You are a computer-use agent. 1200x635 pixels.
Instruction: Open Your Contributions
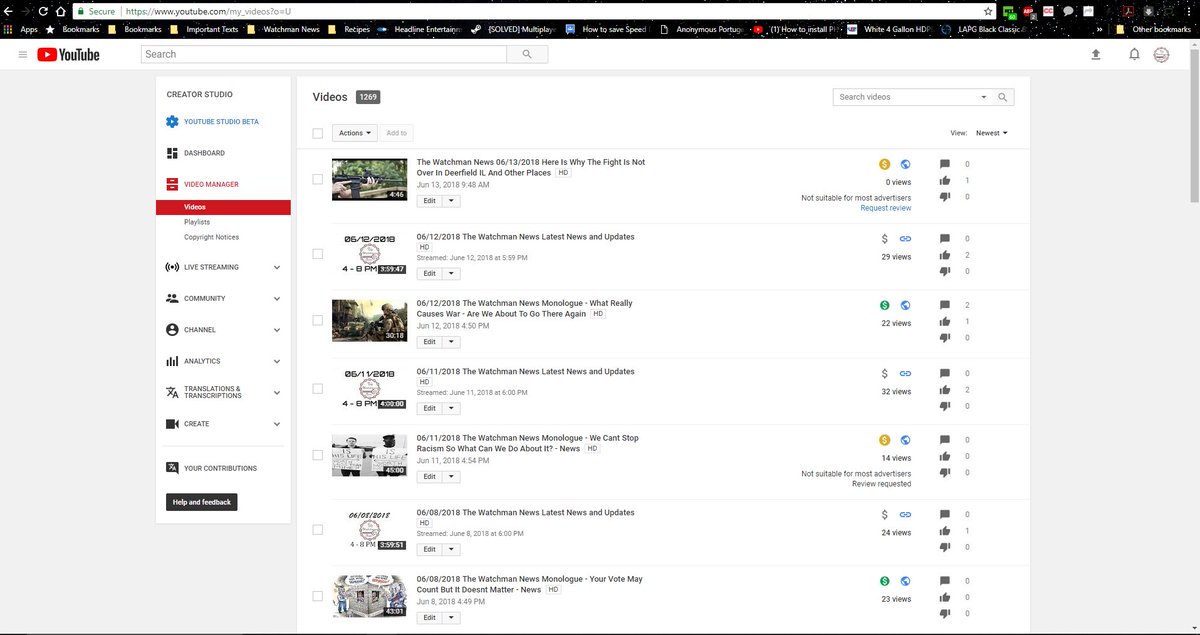point(220,468)
